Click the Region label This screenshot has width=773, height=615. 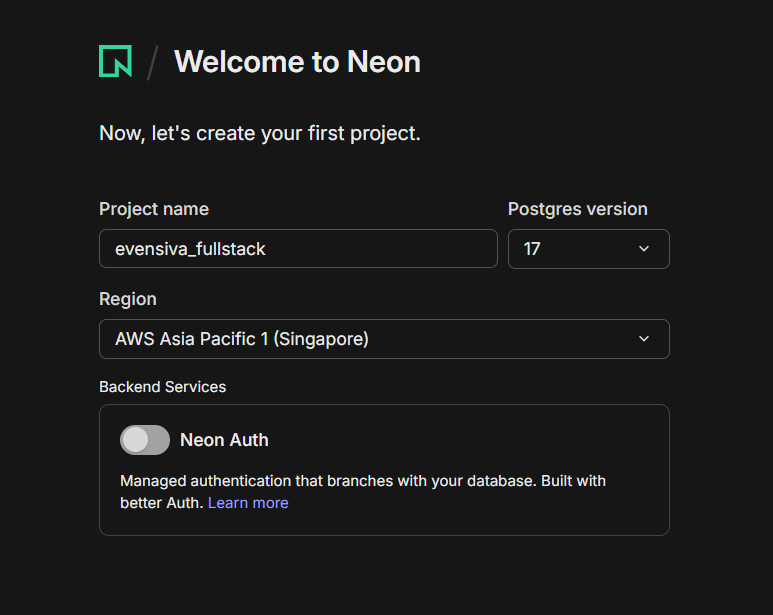coord(128,299)
